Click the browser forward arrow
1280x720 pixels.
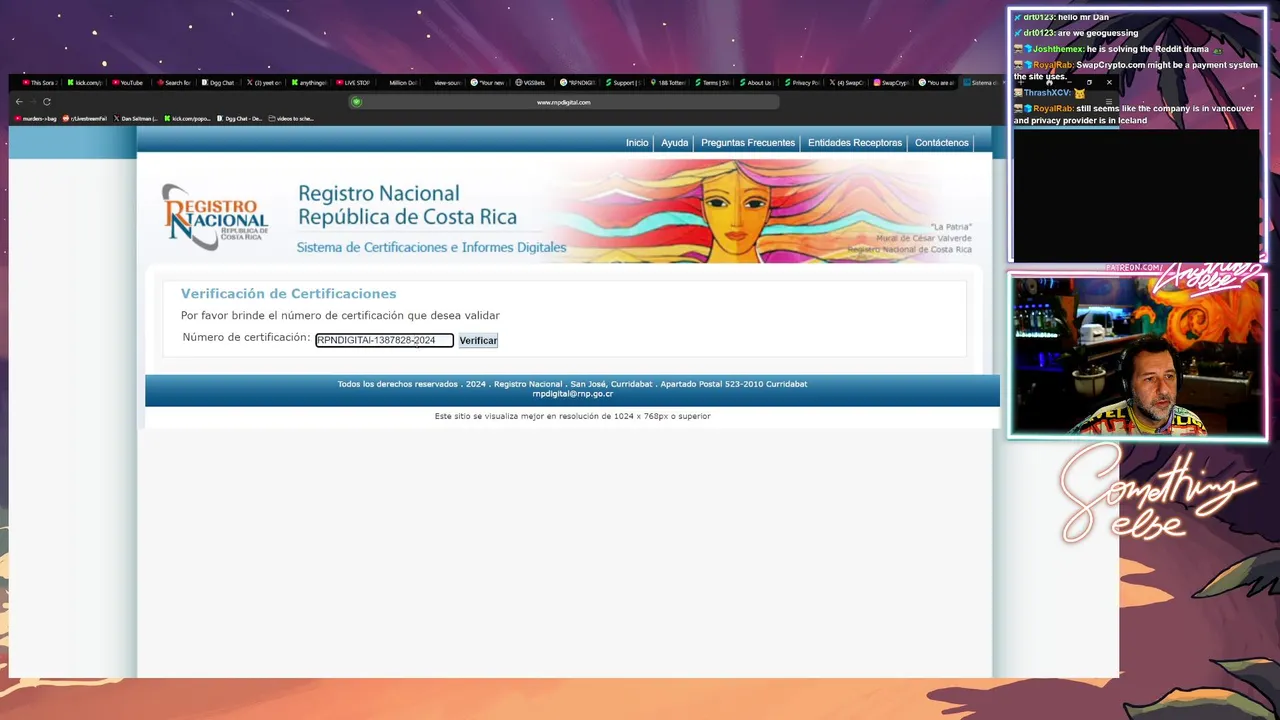[33, 102]
